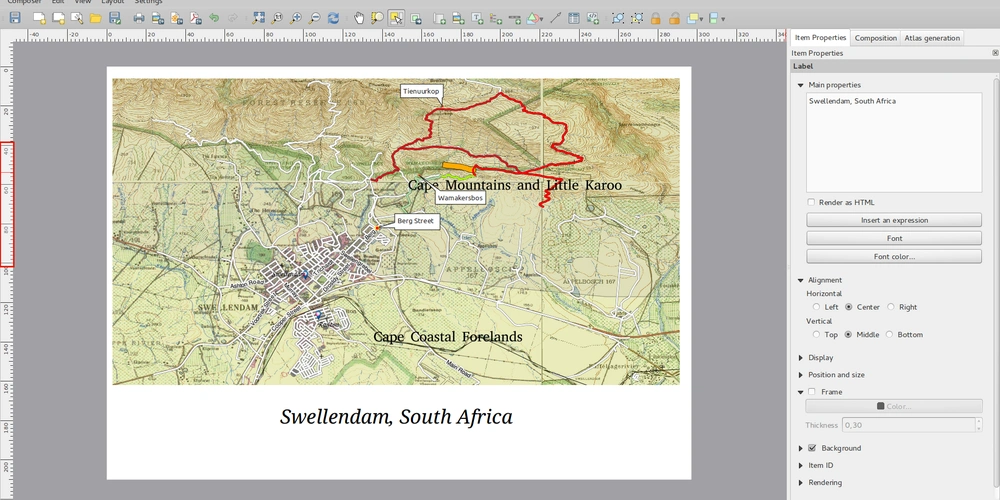Undo the last change
The width and height of the screenshot is (1000, 500).
(214, 18)
